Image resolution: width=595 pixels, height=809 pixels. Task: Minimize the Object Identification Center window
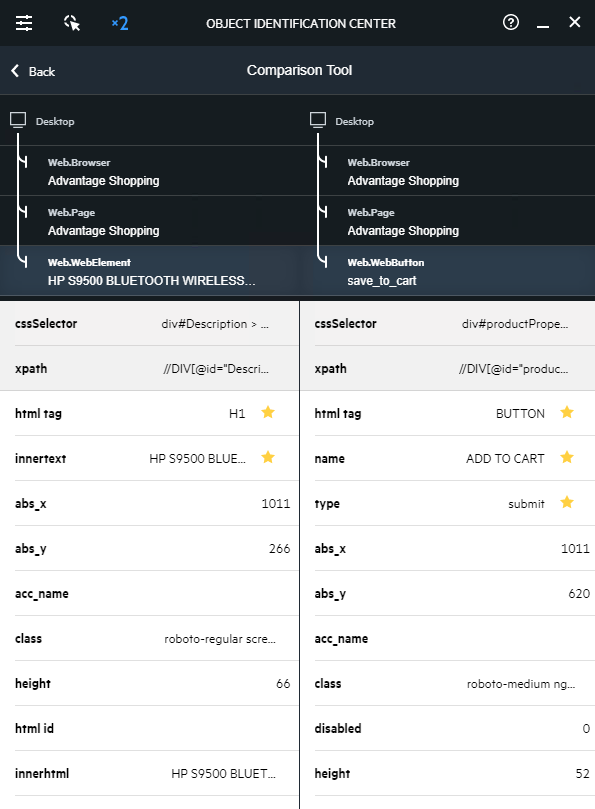(542, 23)
